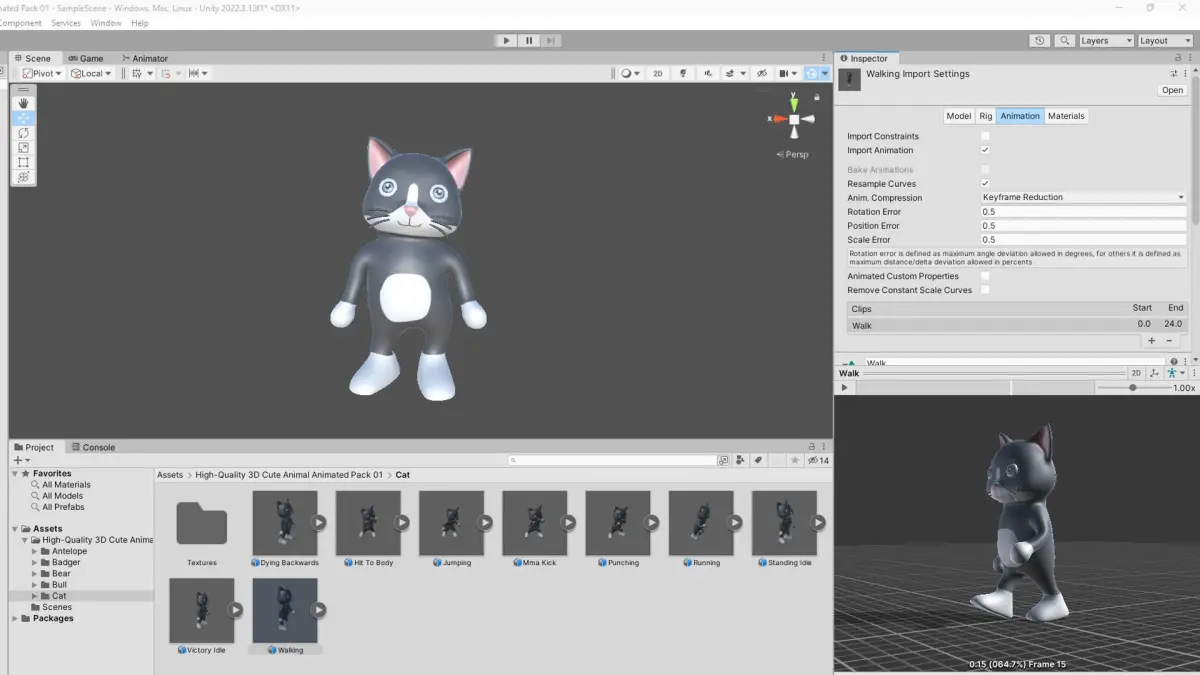Screen dimensions: 1200x675
Task: Select the Running animation asset
Action: point(701,530)
